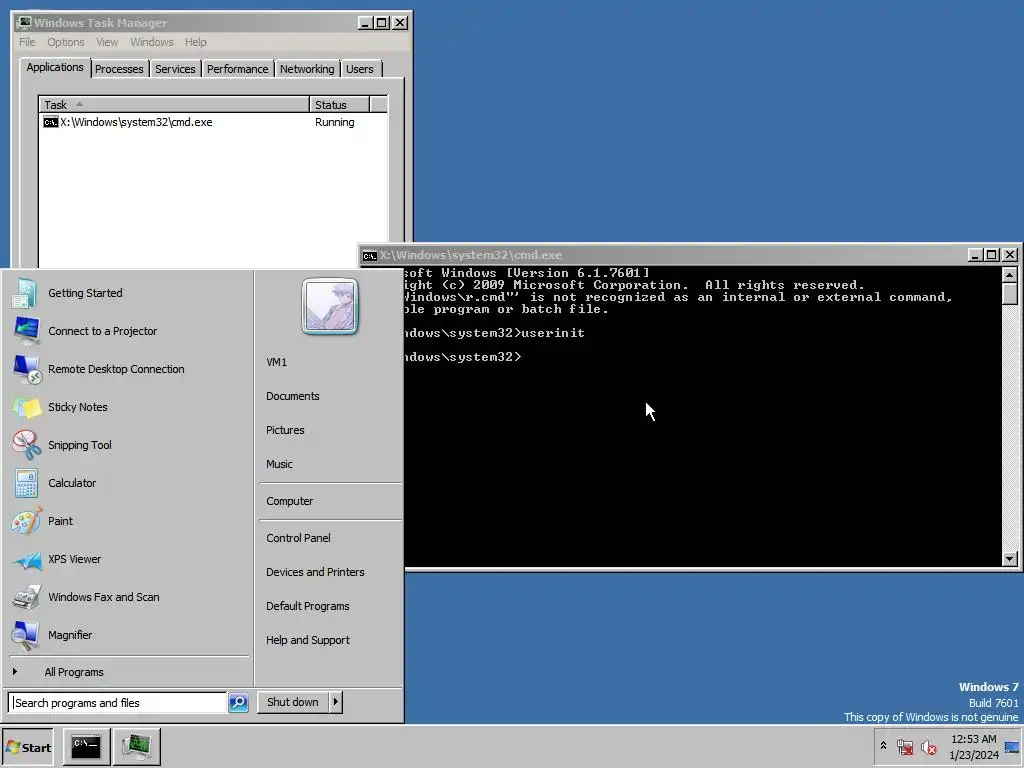Close the Task Manager window
This screenshot has width=1024, height=768.
pyautogui.click(x=400, y=23)
